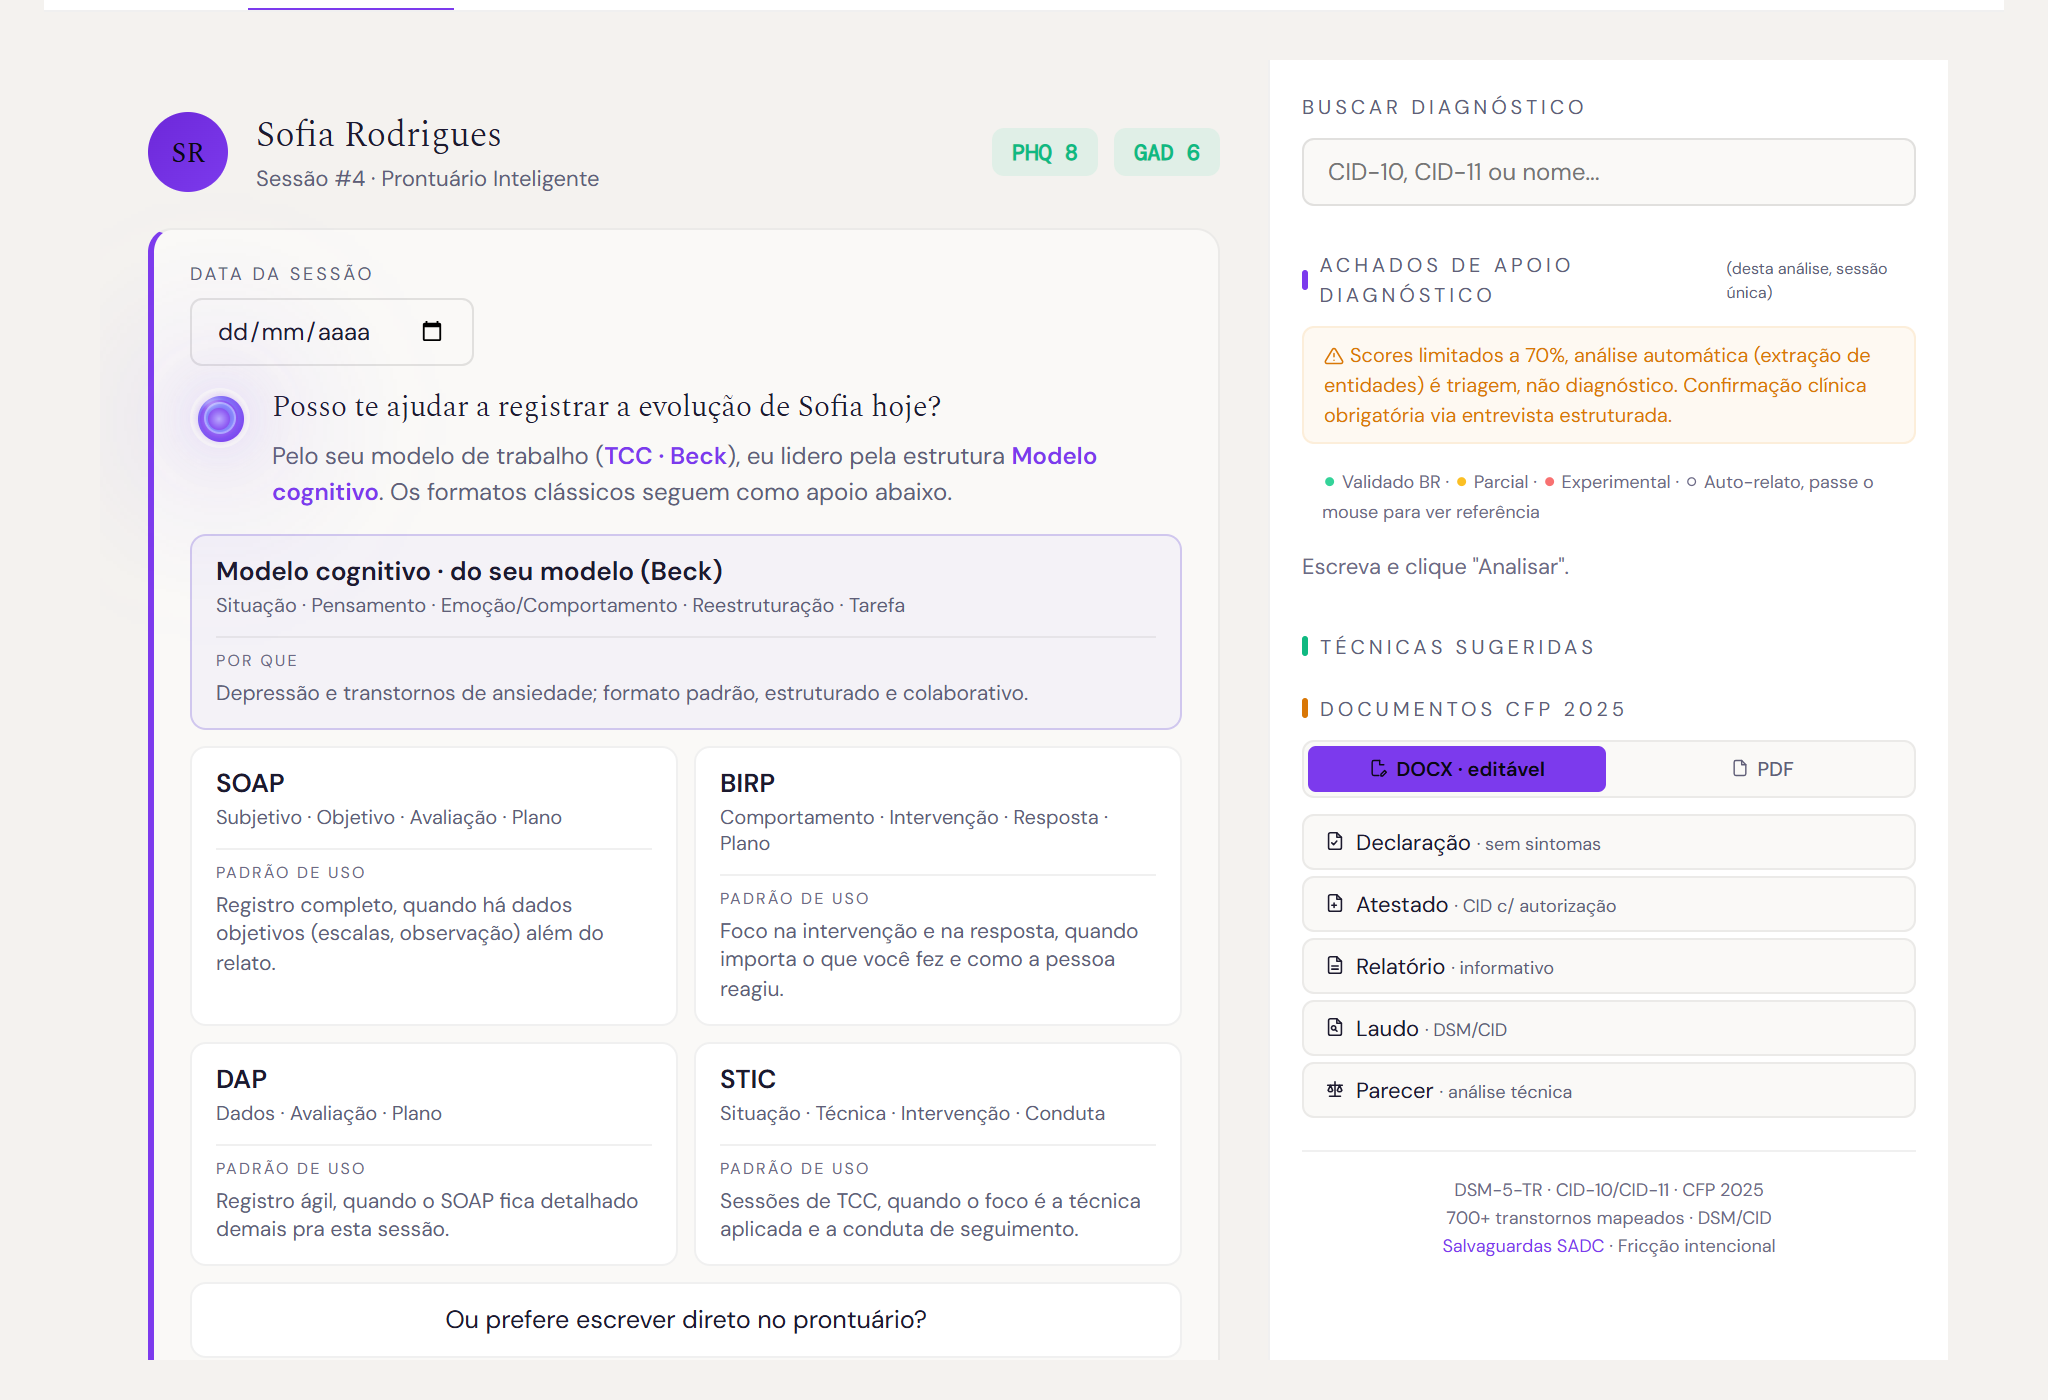Image resolution: width=2048 pixels, height=1400 pixels.
Task: Click 'Sessão #4 · Prontuário Inteligente' subtitle
Action: point(427,179)
